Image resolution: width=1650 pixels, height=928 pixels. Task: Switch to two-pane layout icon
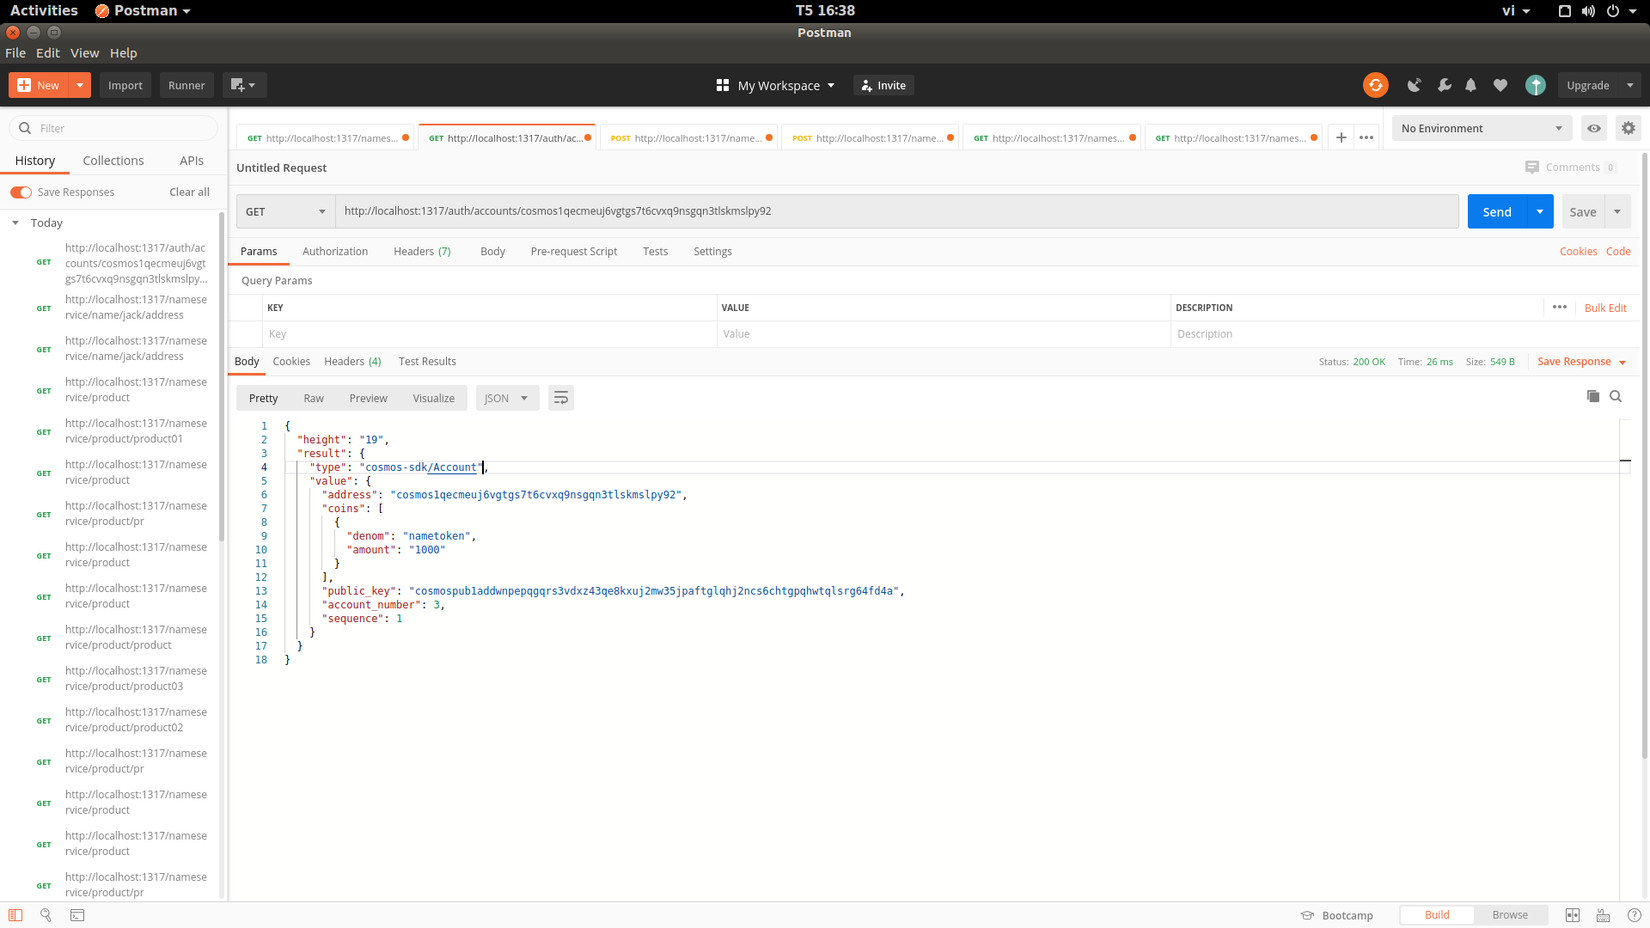(1573, 915)
